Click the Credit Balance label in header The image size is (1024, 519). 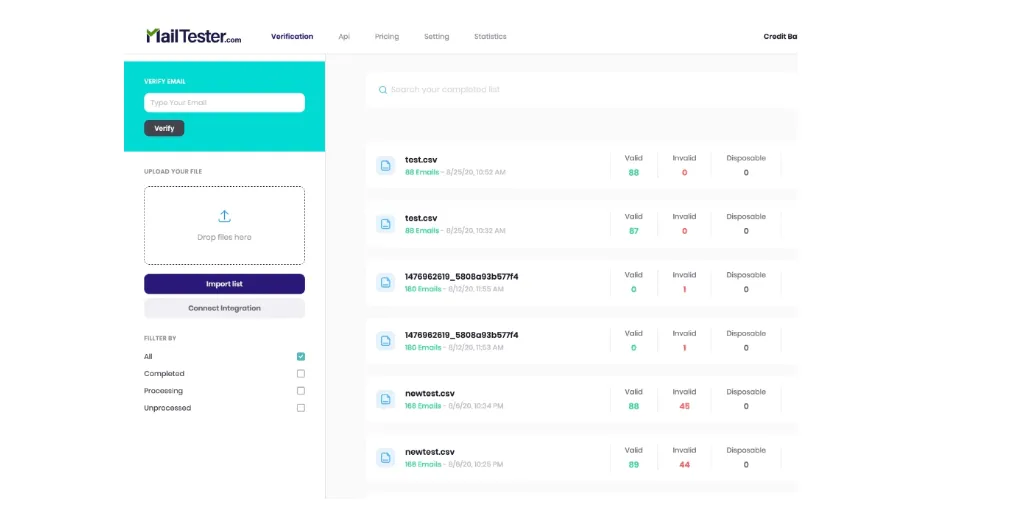coord(780,37)
